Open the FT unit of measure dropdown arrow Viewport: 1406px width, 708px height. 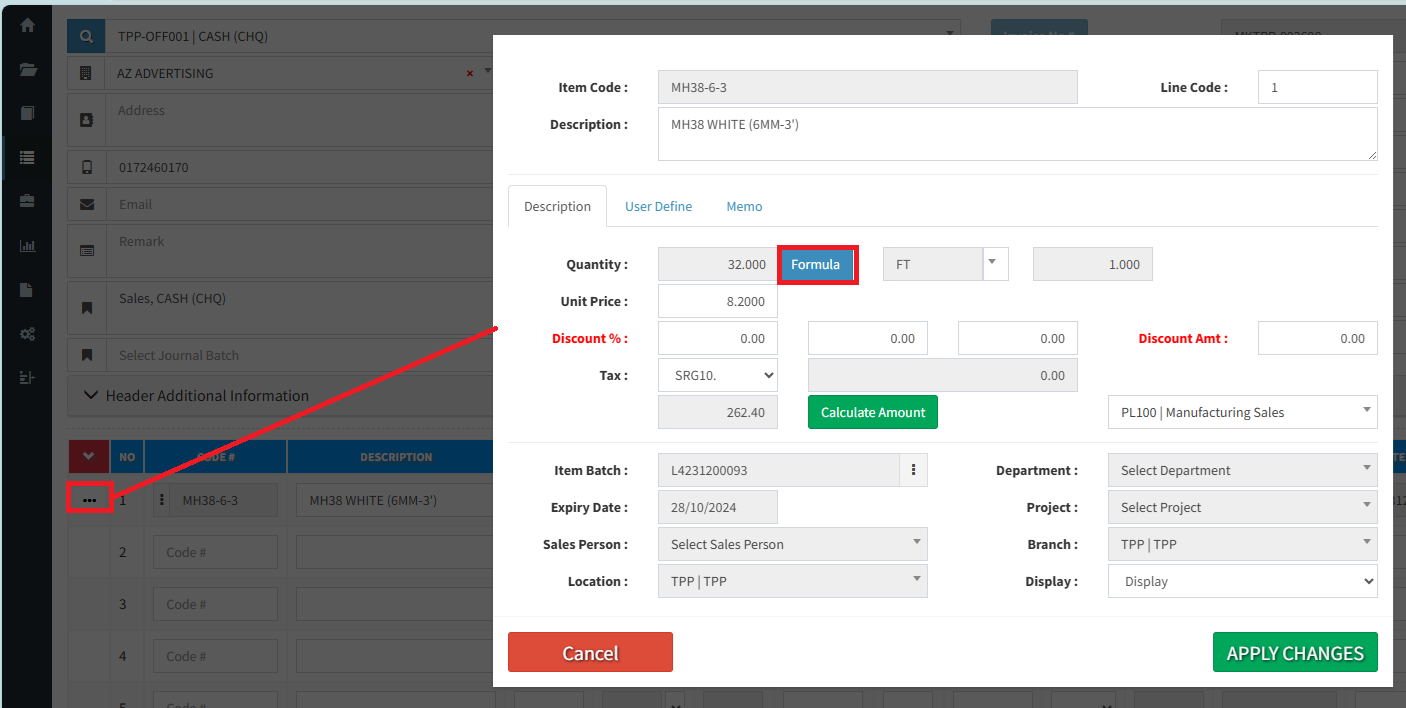click(995, 264)
